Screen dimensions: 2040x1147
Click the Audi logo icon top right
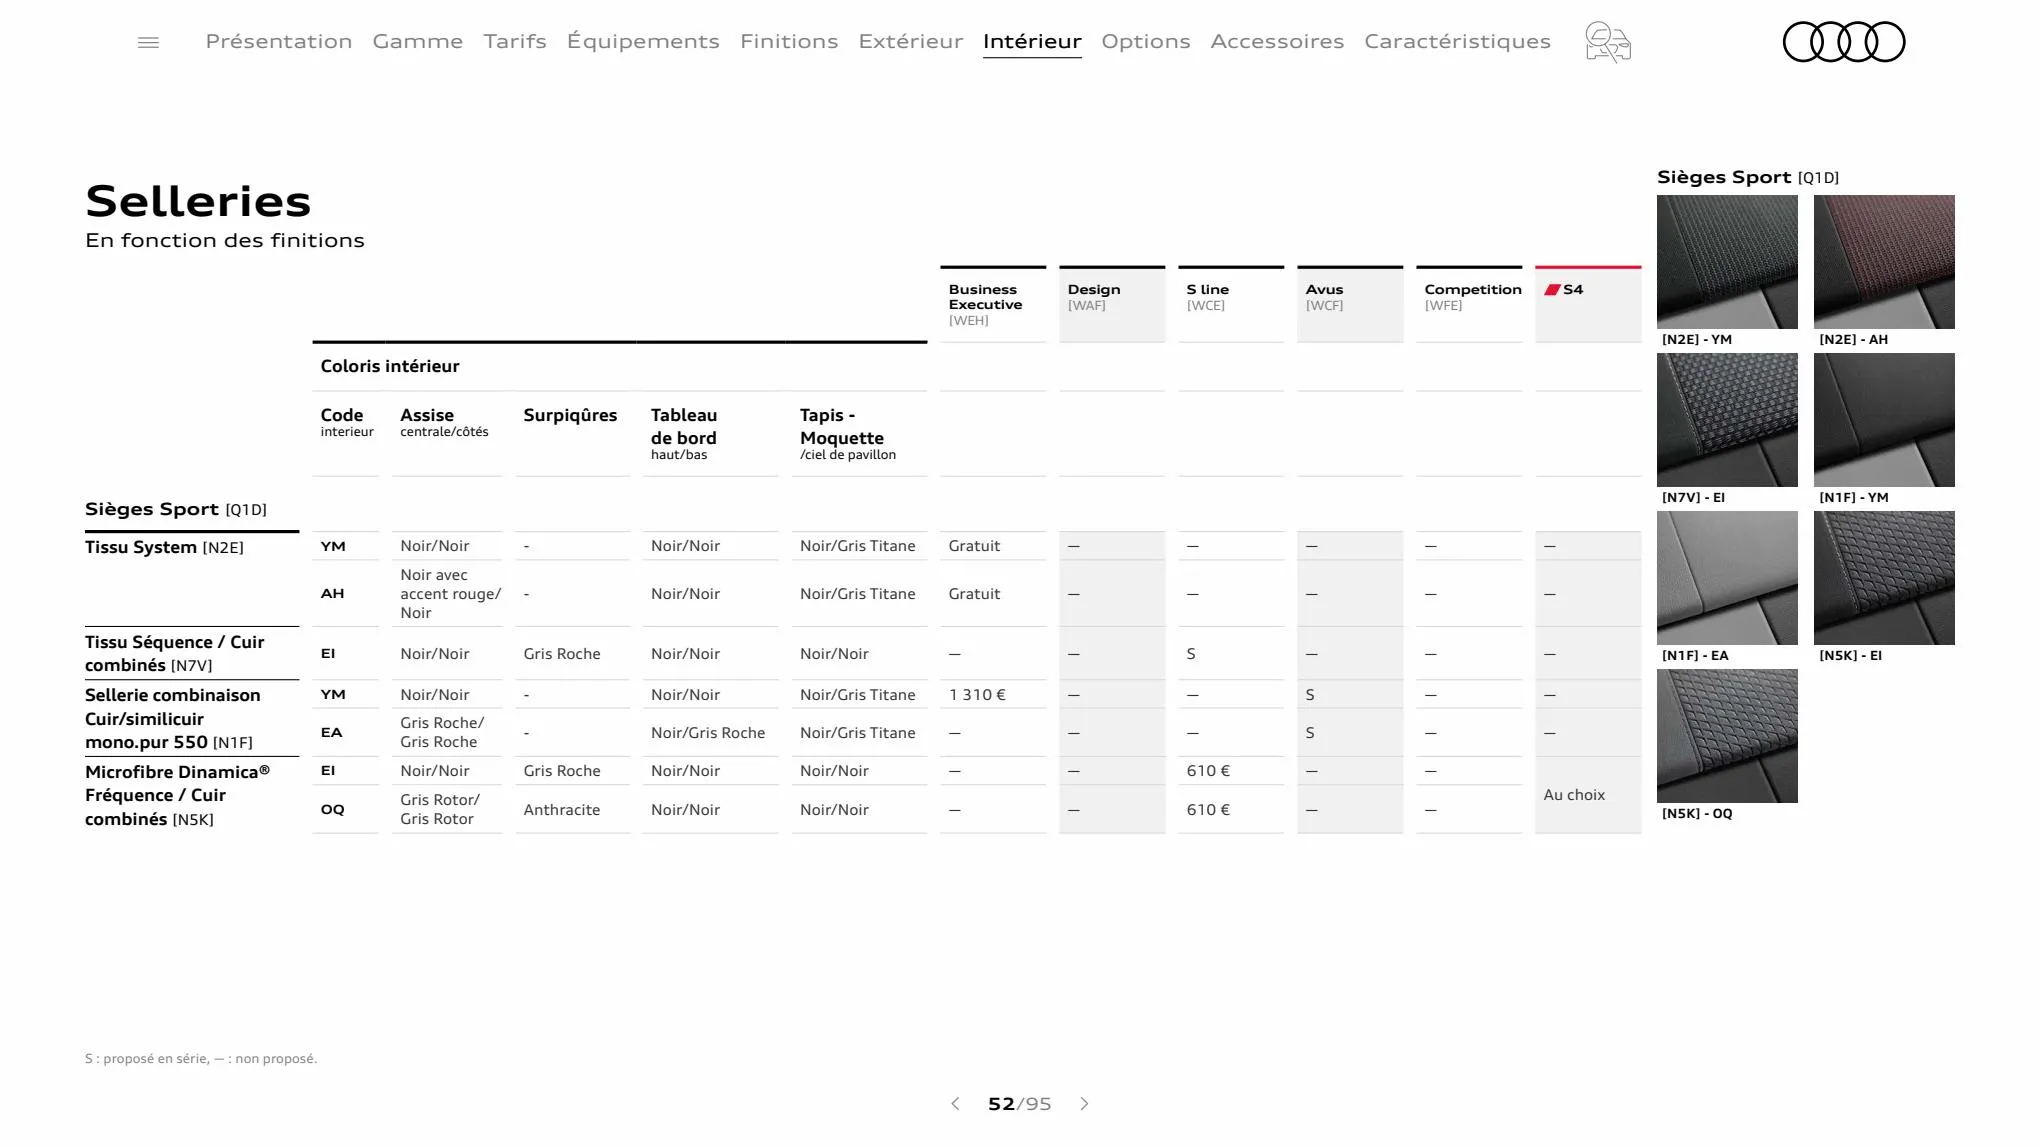click(1844, 41)
